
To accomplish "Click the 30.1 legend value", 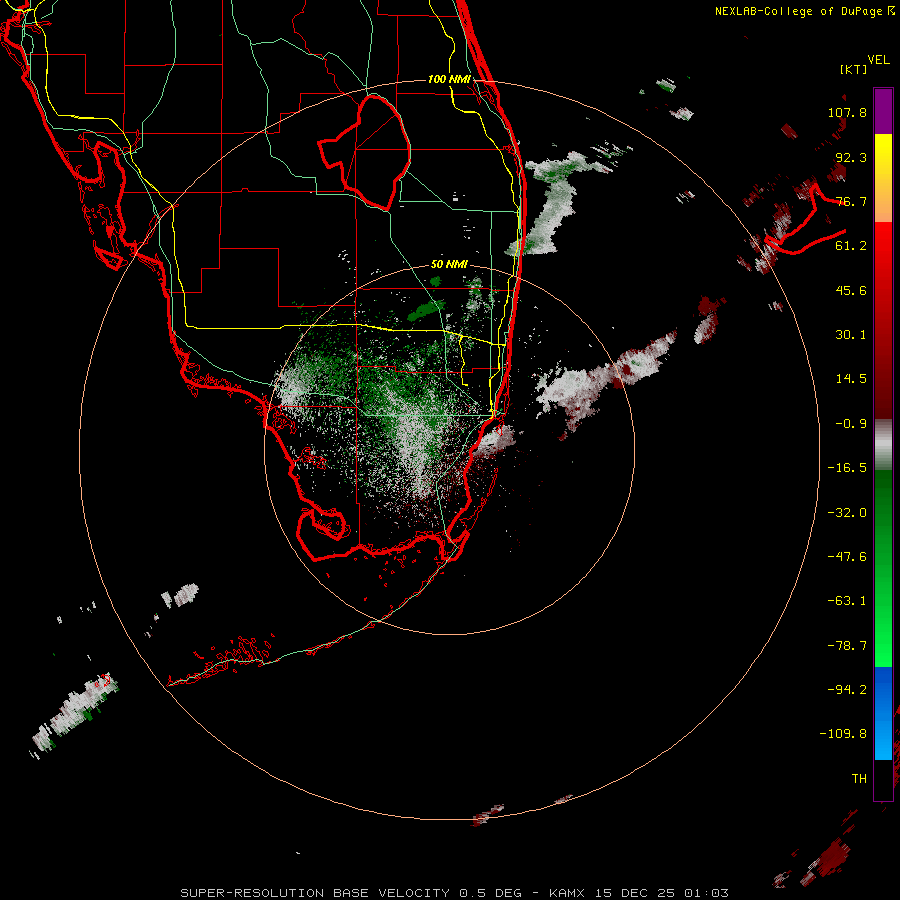I will tap(851, 335).
